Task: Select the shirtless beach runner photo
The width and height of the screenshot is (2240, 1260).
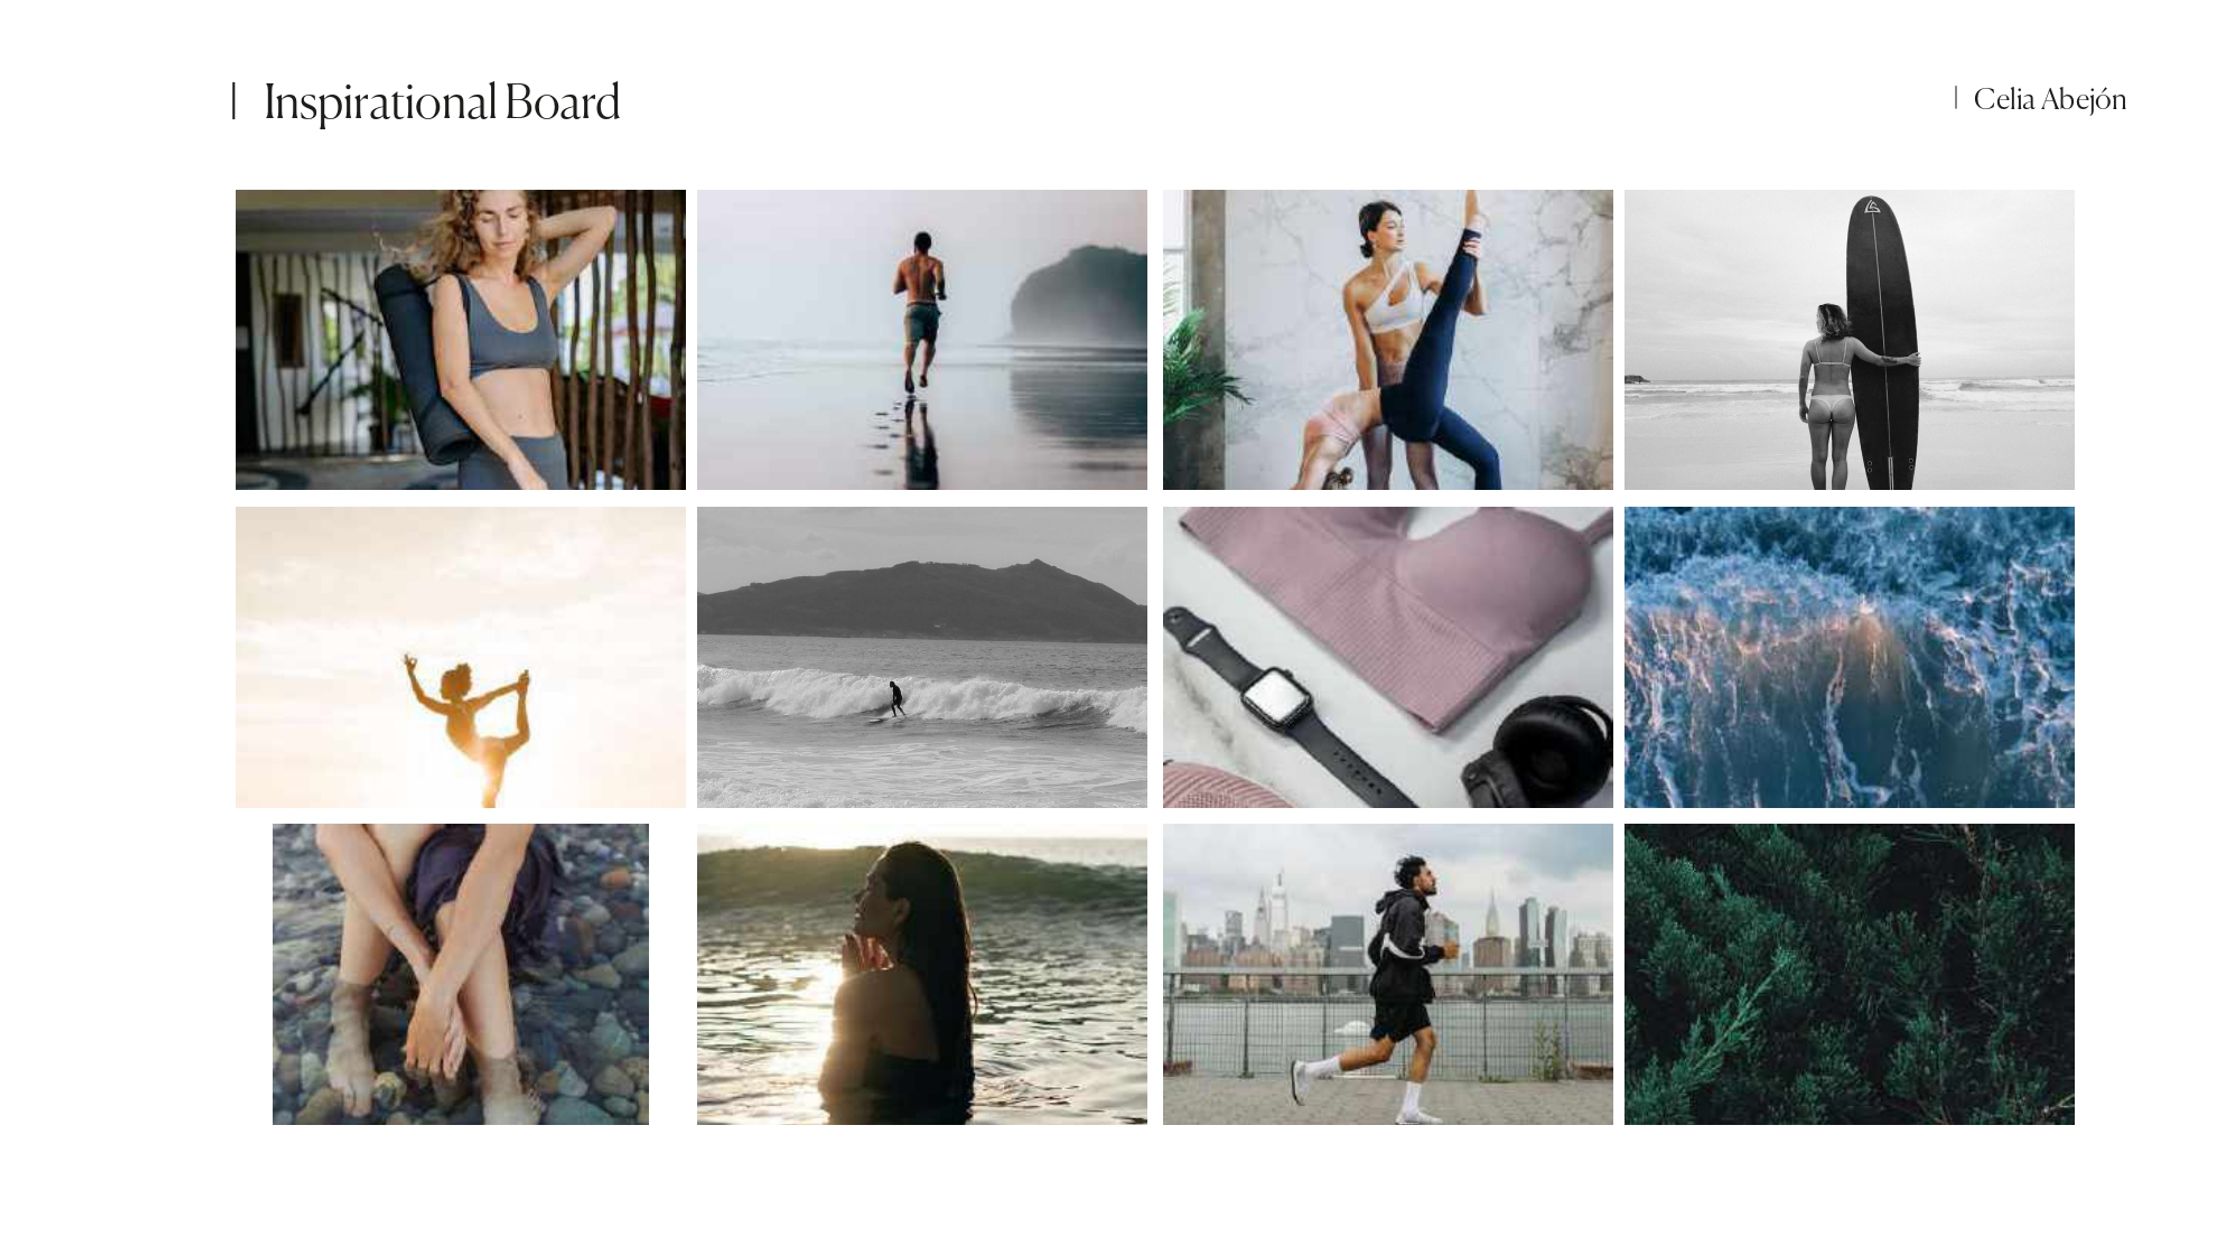Action: tap(922, 340)
